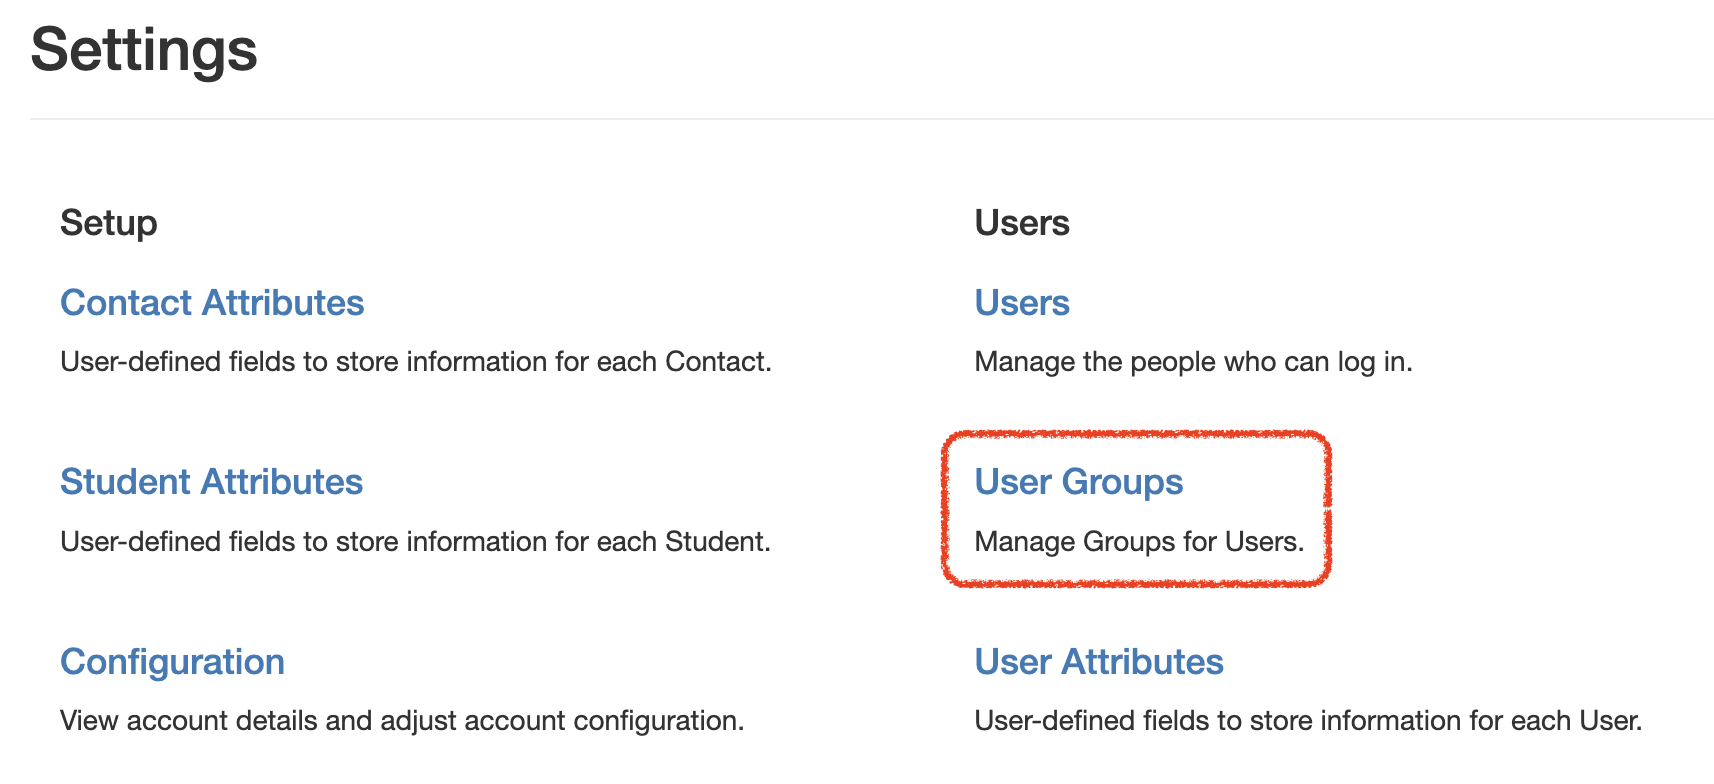Click text 'Manage Groups for Users.'
This screenshot has height=784, width=1714.
click(1139, 542)
